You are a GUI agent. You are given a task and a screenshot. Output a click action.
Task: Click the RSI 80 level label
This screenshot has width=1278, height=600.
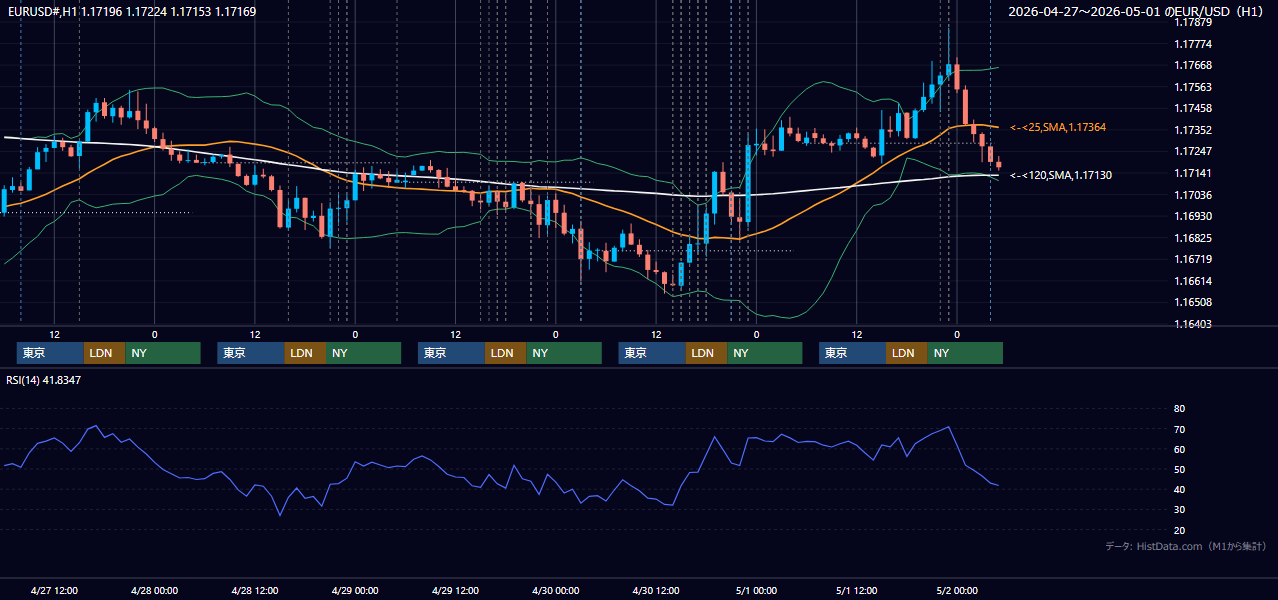(x=1179, y=409)
